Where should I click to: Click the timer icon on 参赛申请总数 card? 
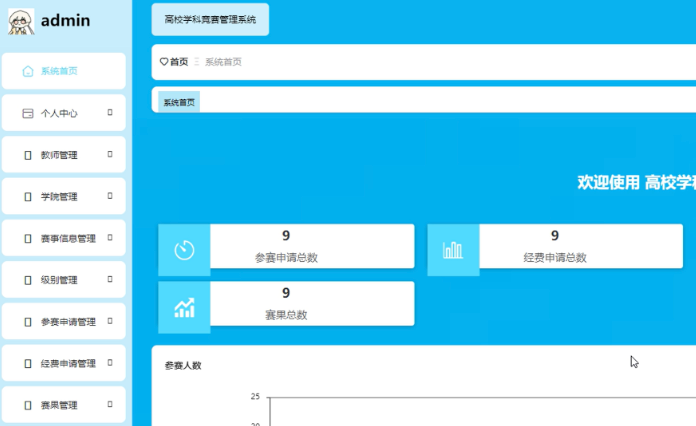[184, 249]
